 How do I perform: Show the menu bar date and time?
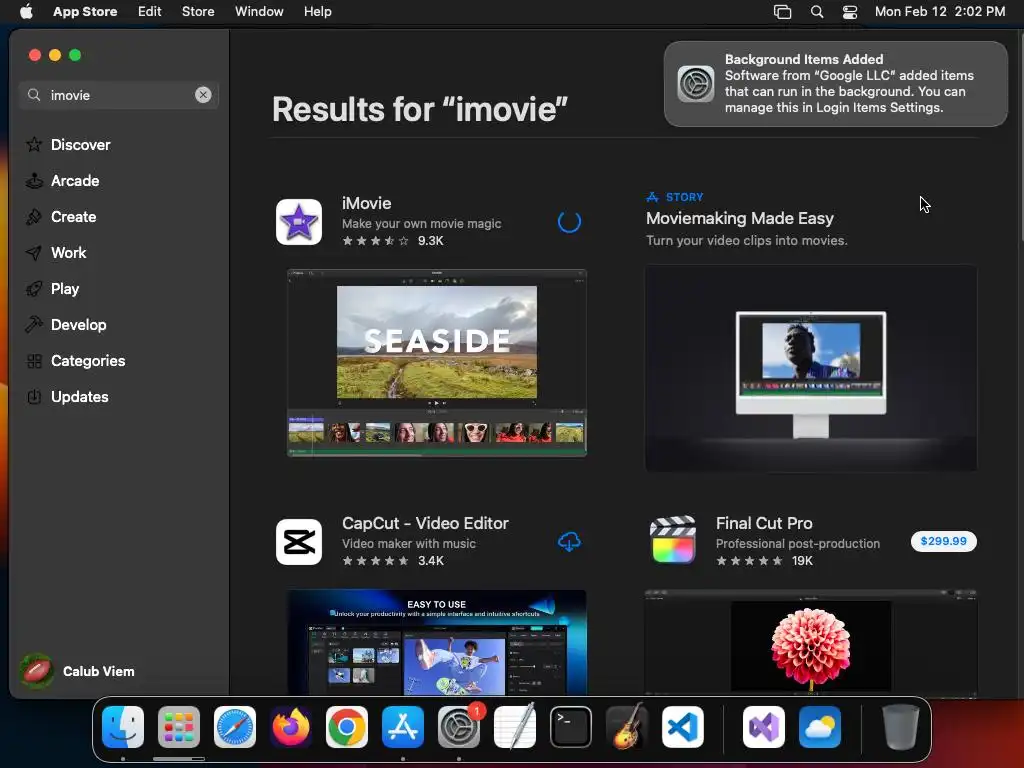940,12
